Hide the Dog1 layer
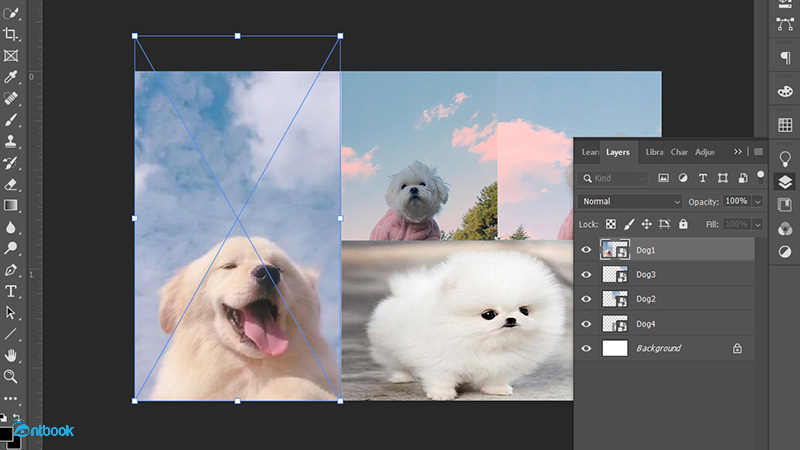 point(586,250)
